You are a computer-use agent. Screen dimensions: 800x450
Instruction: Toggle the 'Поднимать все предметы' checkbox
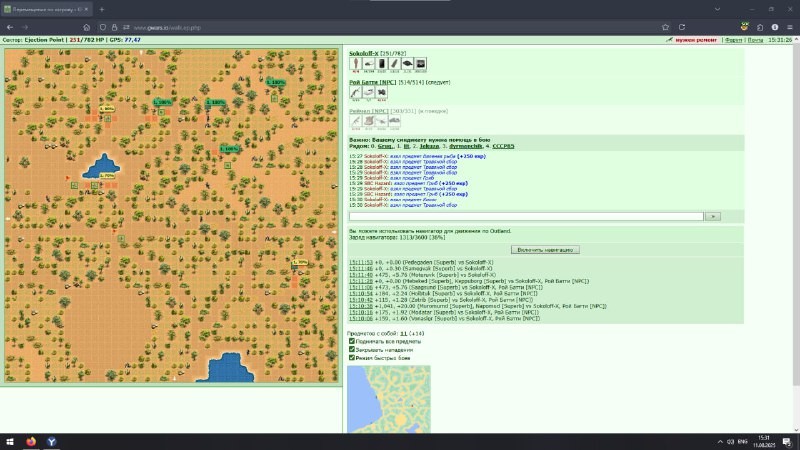[x=352, y=341]
